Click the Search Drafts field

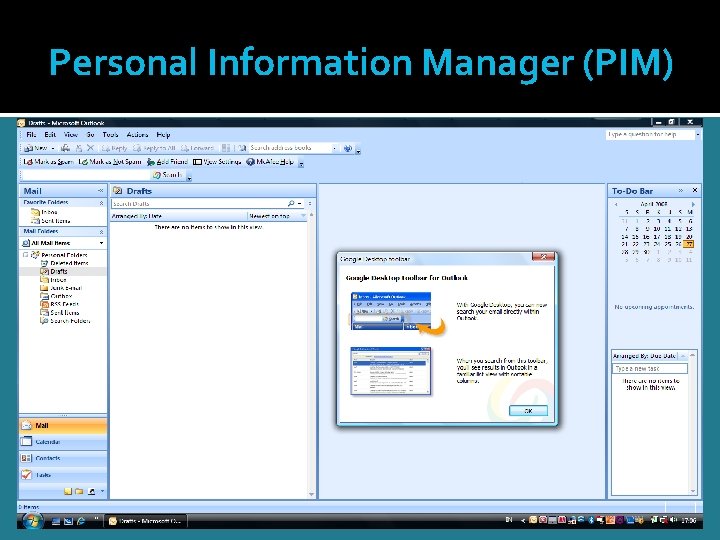(199, 203)
